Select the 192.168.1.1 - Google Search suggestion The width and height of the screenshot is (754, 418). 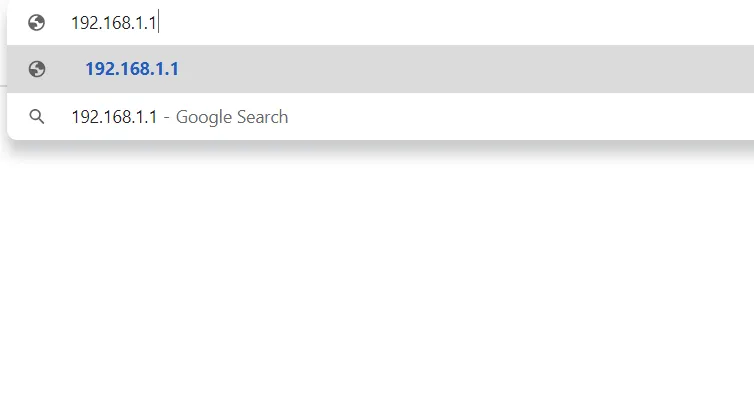[380, 116]
